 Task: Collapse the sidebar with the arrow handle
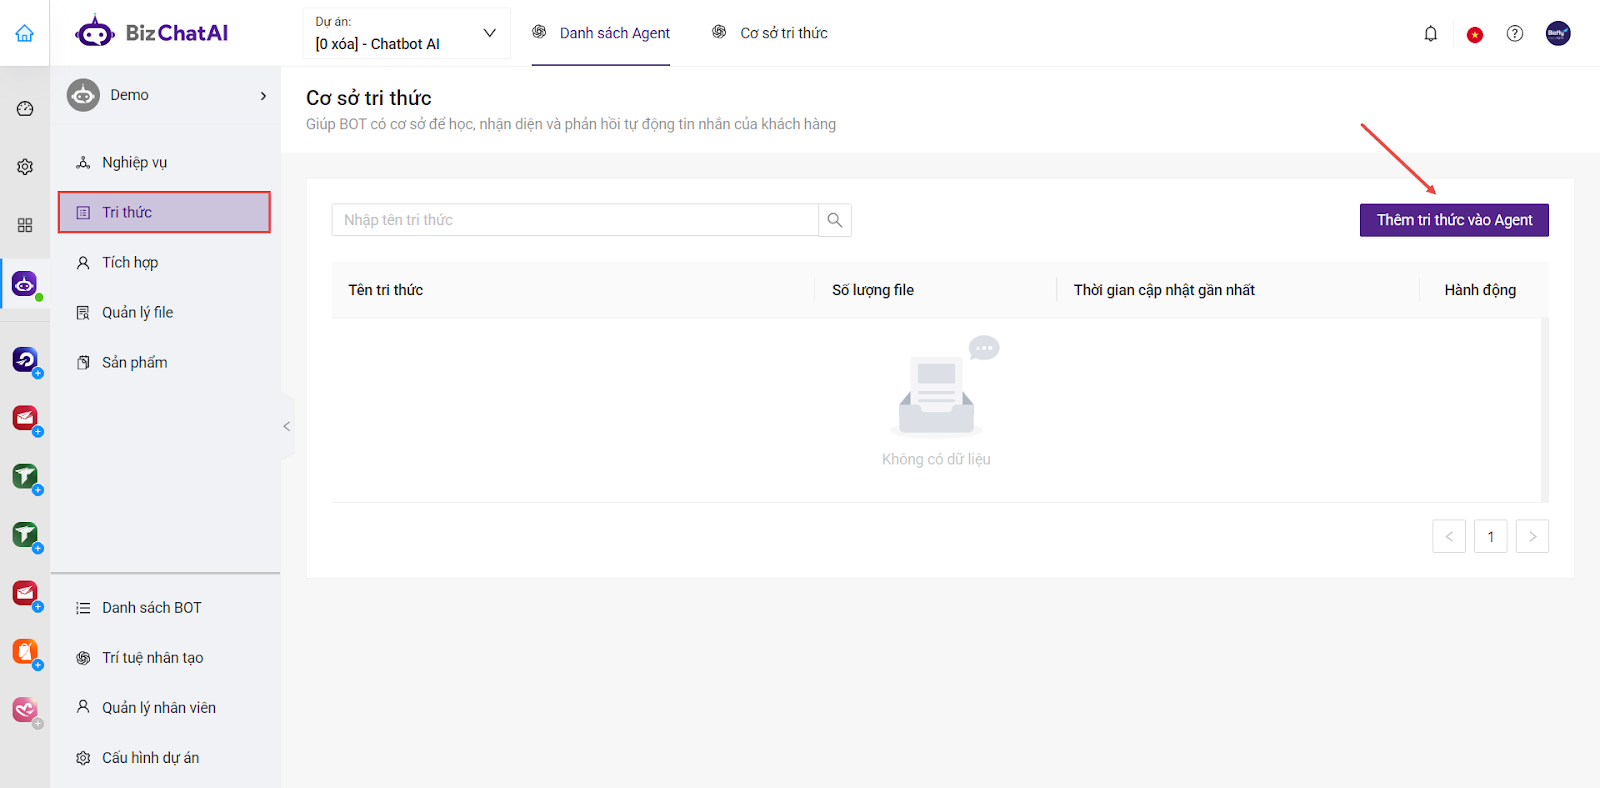coord(287,426)
